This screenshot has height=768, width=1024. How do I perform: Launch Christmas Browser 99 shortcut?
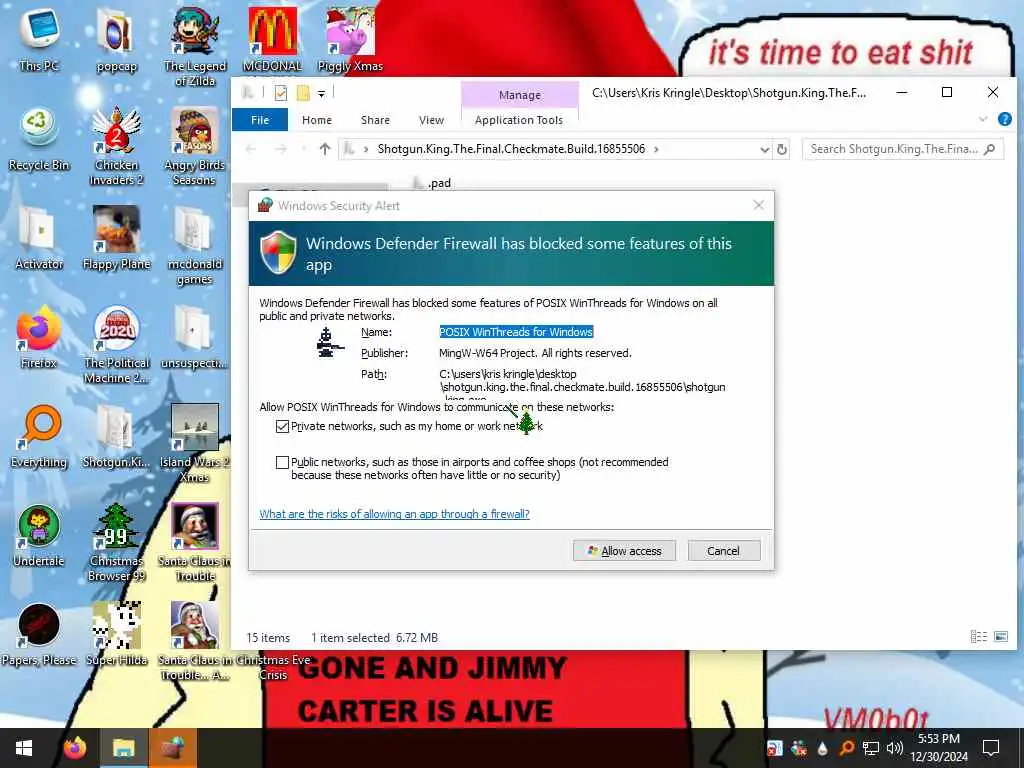coord(116,541)
